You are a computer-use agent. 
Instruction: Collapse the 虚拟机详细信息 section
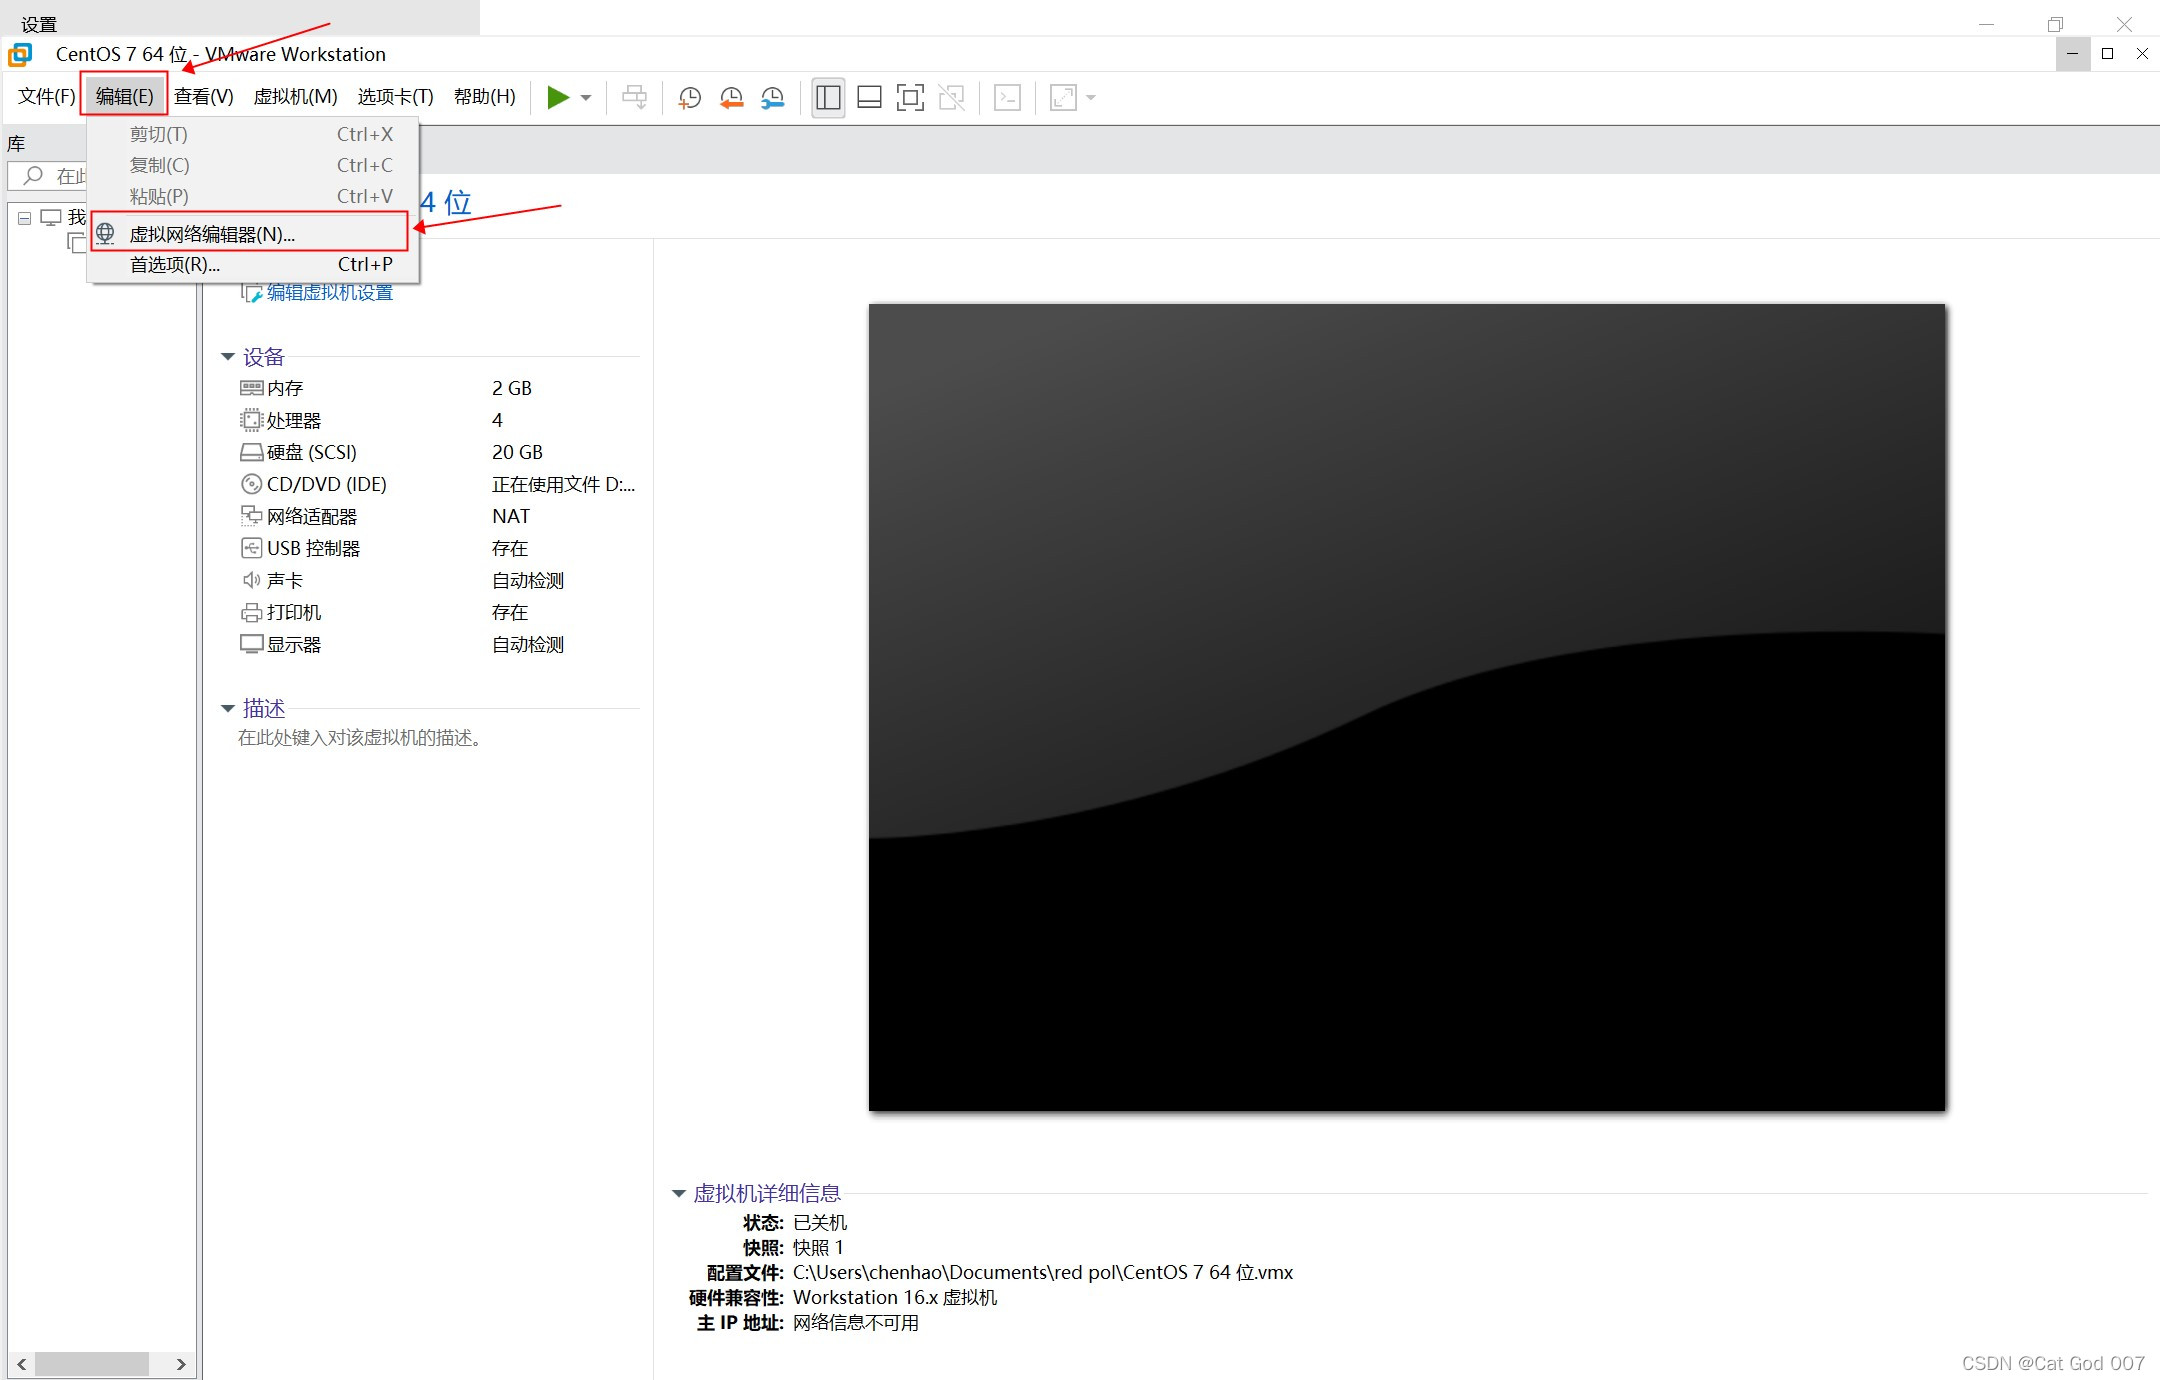pyautogui.click(x=679, y=1193)
